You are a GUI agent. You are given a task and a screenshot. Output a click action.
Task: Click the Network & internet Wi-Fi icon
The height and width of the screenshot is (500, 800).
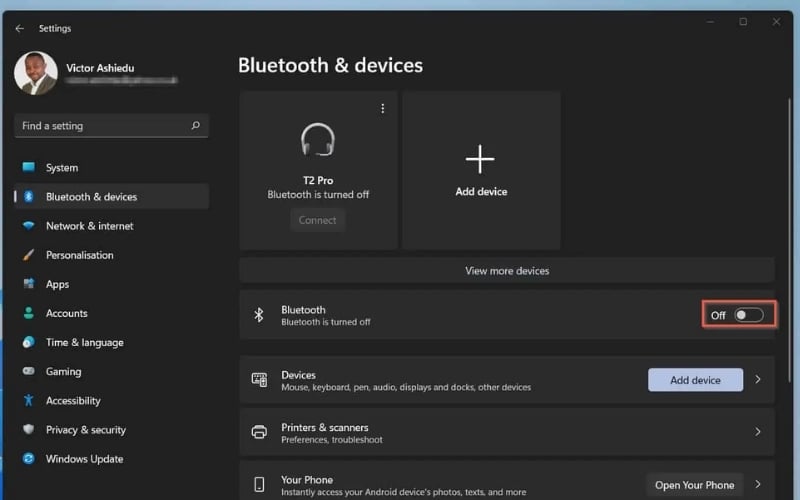click(x=28, y=226)
